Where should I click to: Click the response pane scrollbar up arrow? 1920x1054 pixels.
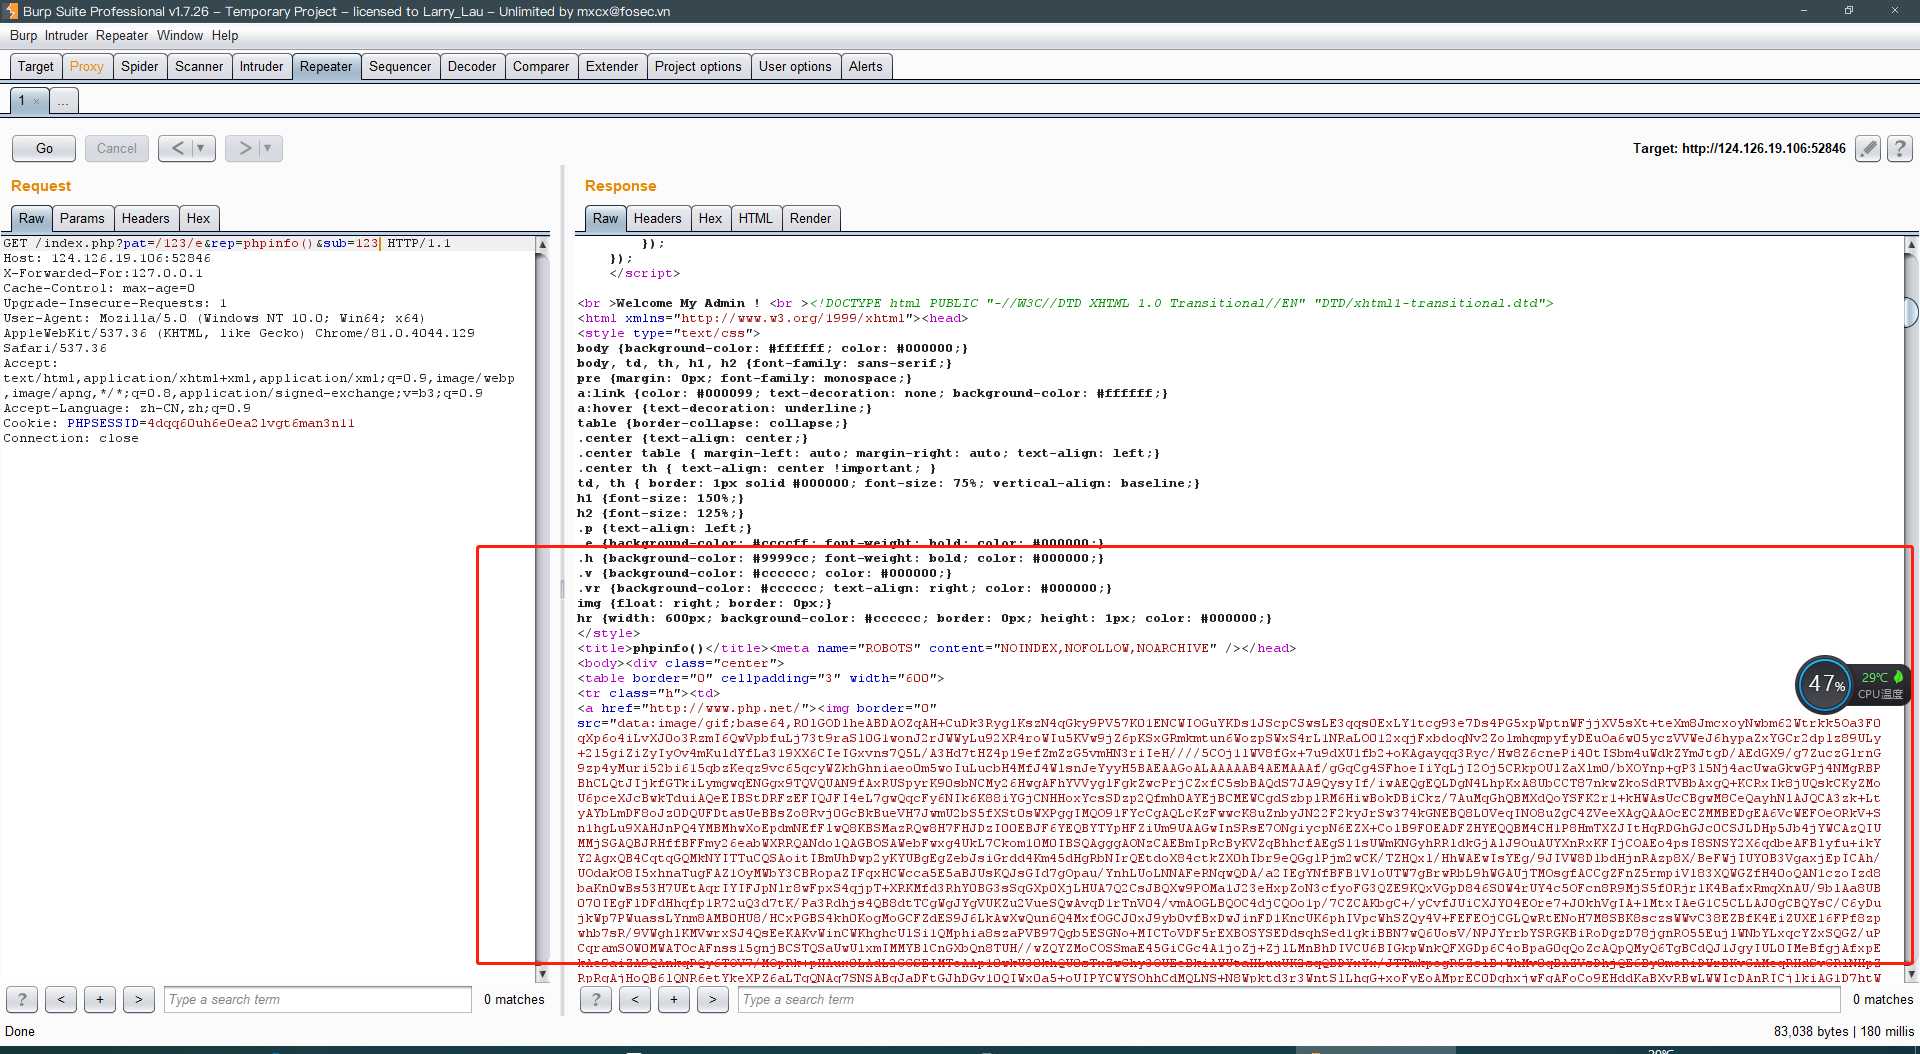pos(1911,245)
